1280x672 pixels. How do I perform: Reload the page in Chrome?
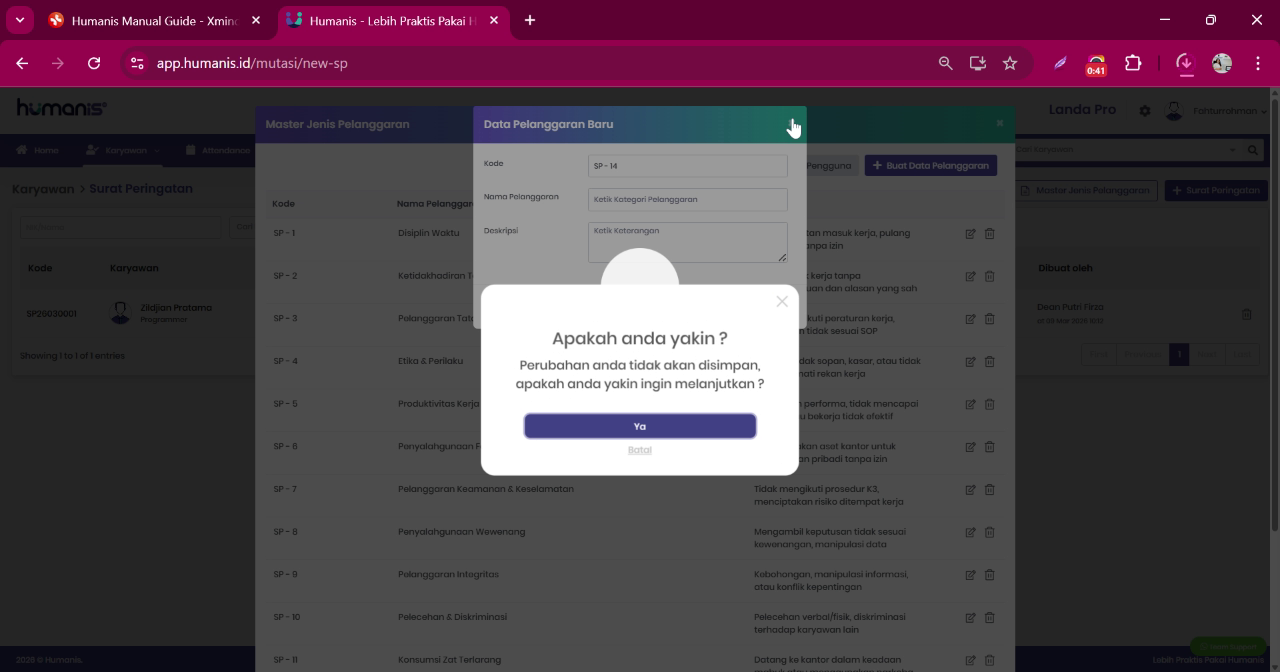tap(94, 63)
